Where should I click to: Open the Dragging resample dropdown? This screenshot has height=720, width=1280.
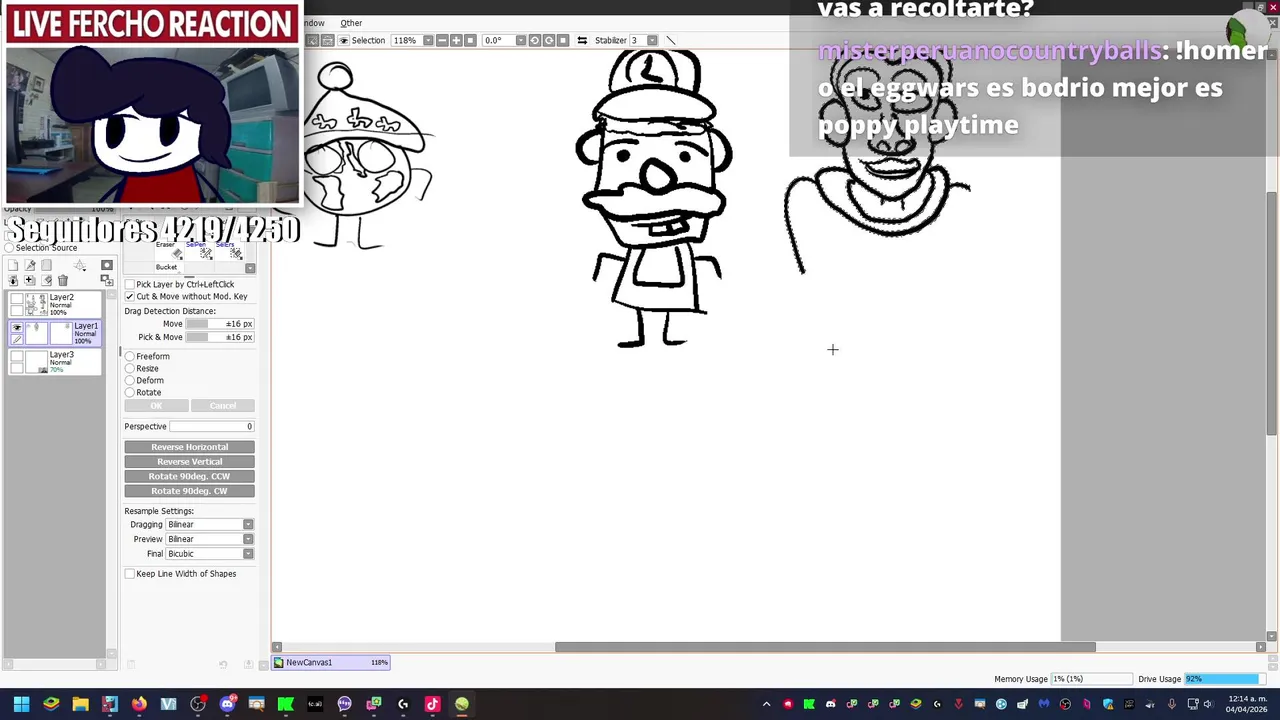(248, 524)
